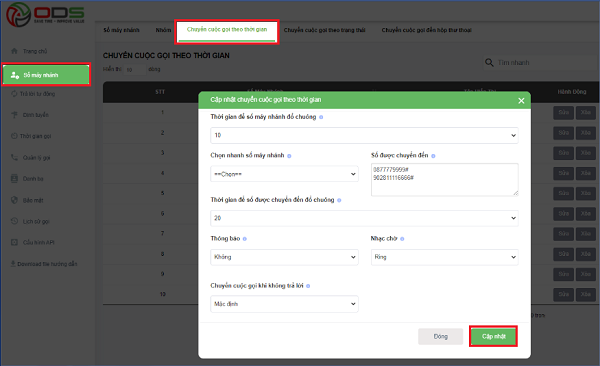The height and width of the screenshot is (366, 600).
Task: Click Xóa button in row 1
Action: click(x=585, y=113)
